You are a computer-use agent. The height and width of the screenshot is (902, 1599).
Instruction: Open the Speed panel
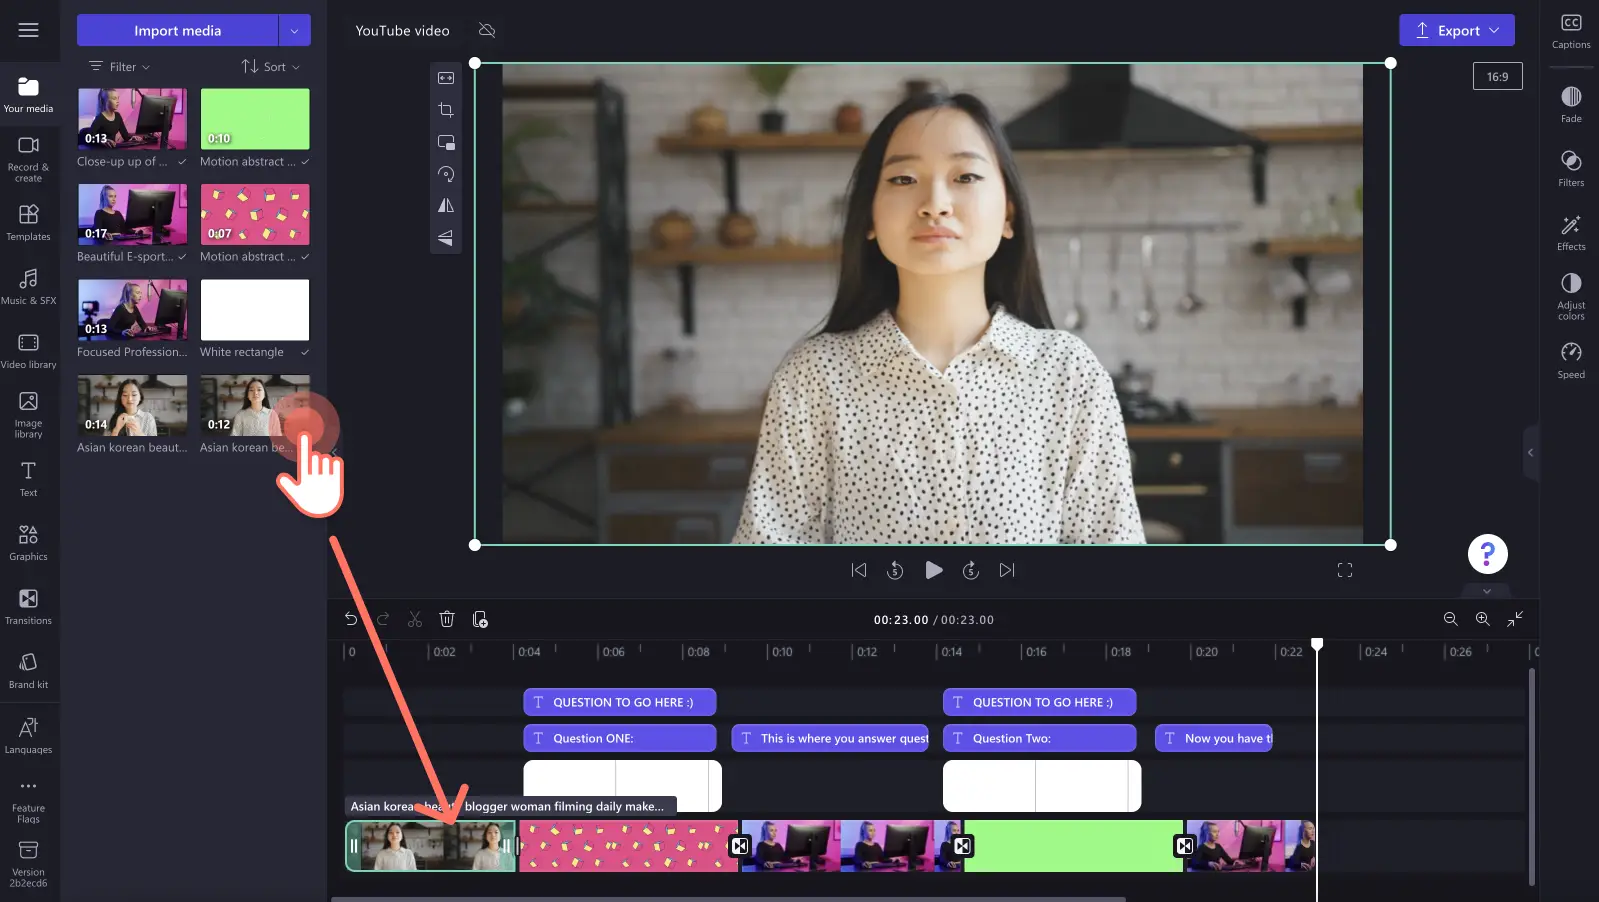pyautogui.click(x=1571, y=360)
